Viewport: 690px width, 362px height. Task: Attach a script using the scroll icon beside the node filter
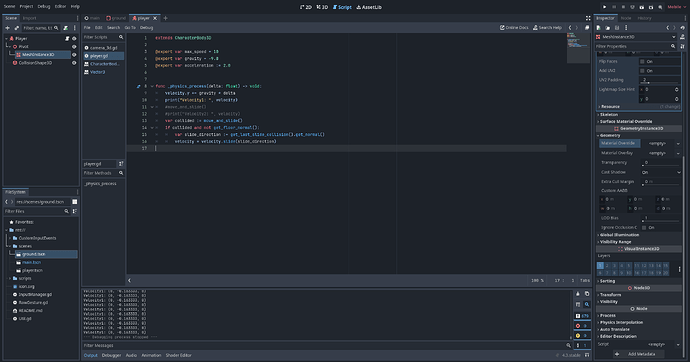[x=66, y=28]
